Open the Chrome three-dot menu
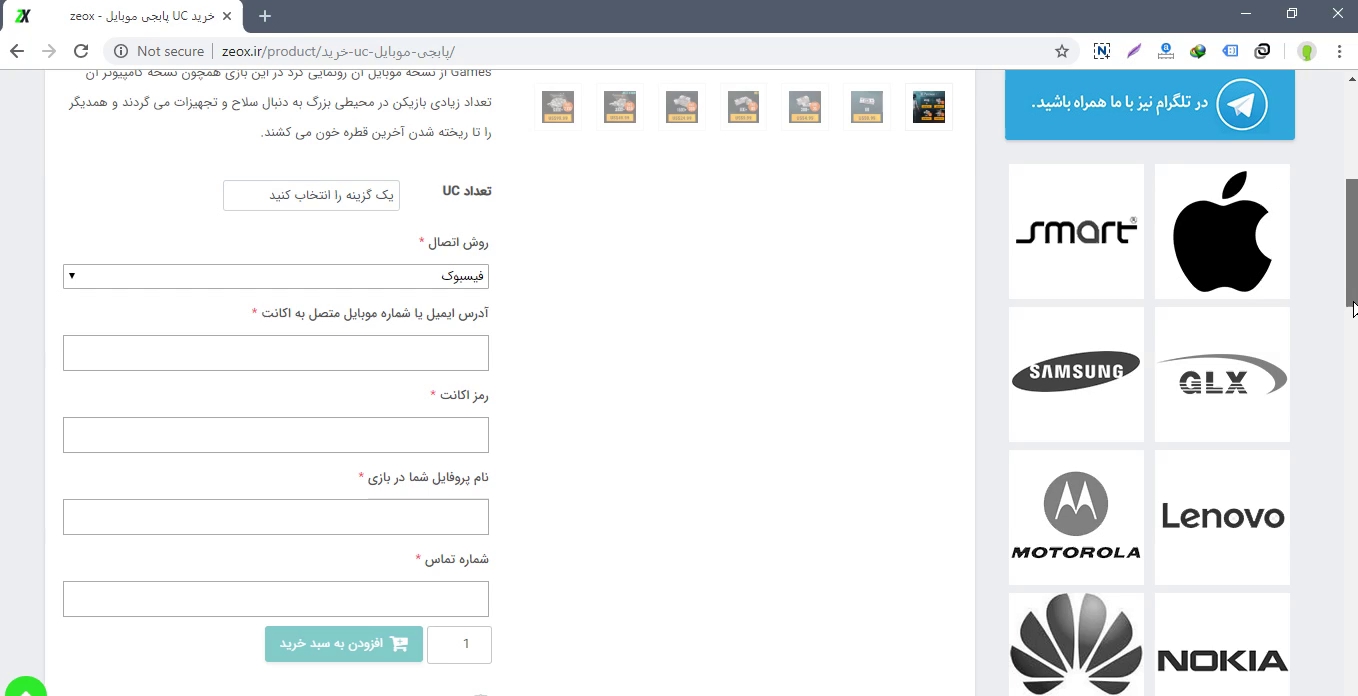This screenshot has height=696, width=1358. pos(1339,51)
